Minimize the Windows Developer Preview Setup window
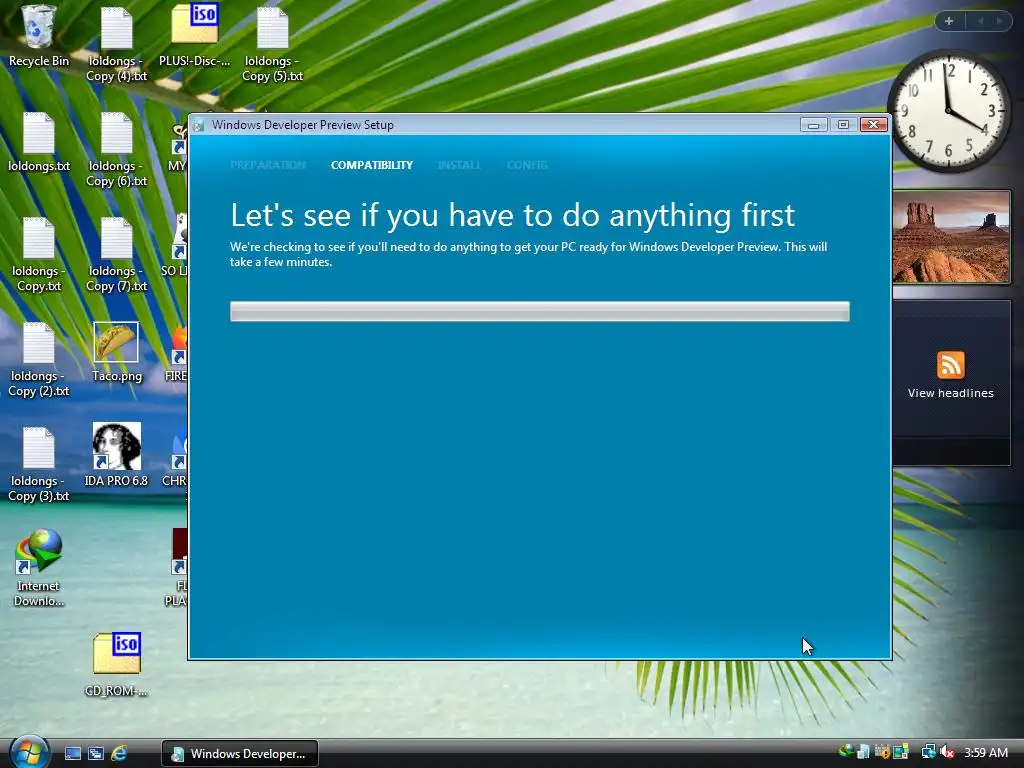Screen dimensions: 1024x768 [x=813, y=125]
